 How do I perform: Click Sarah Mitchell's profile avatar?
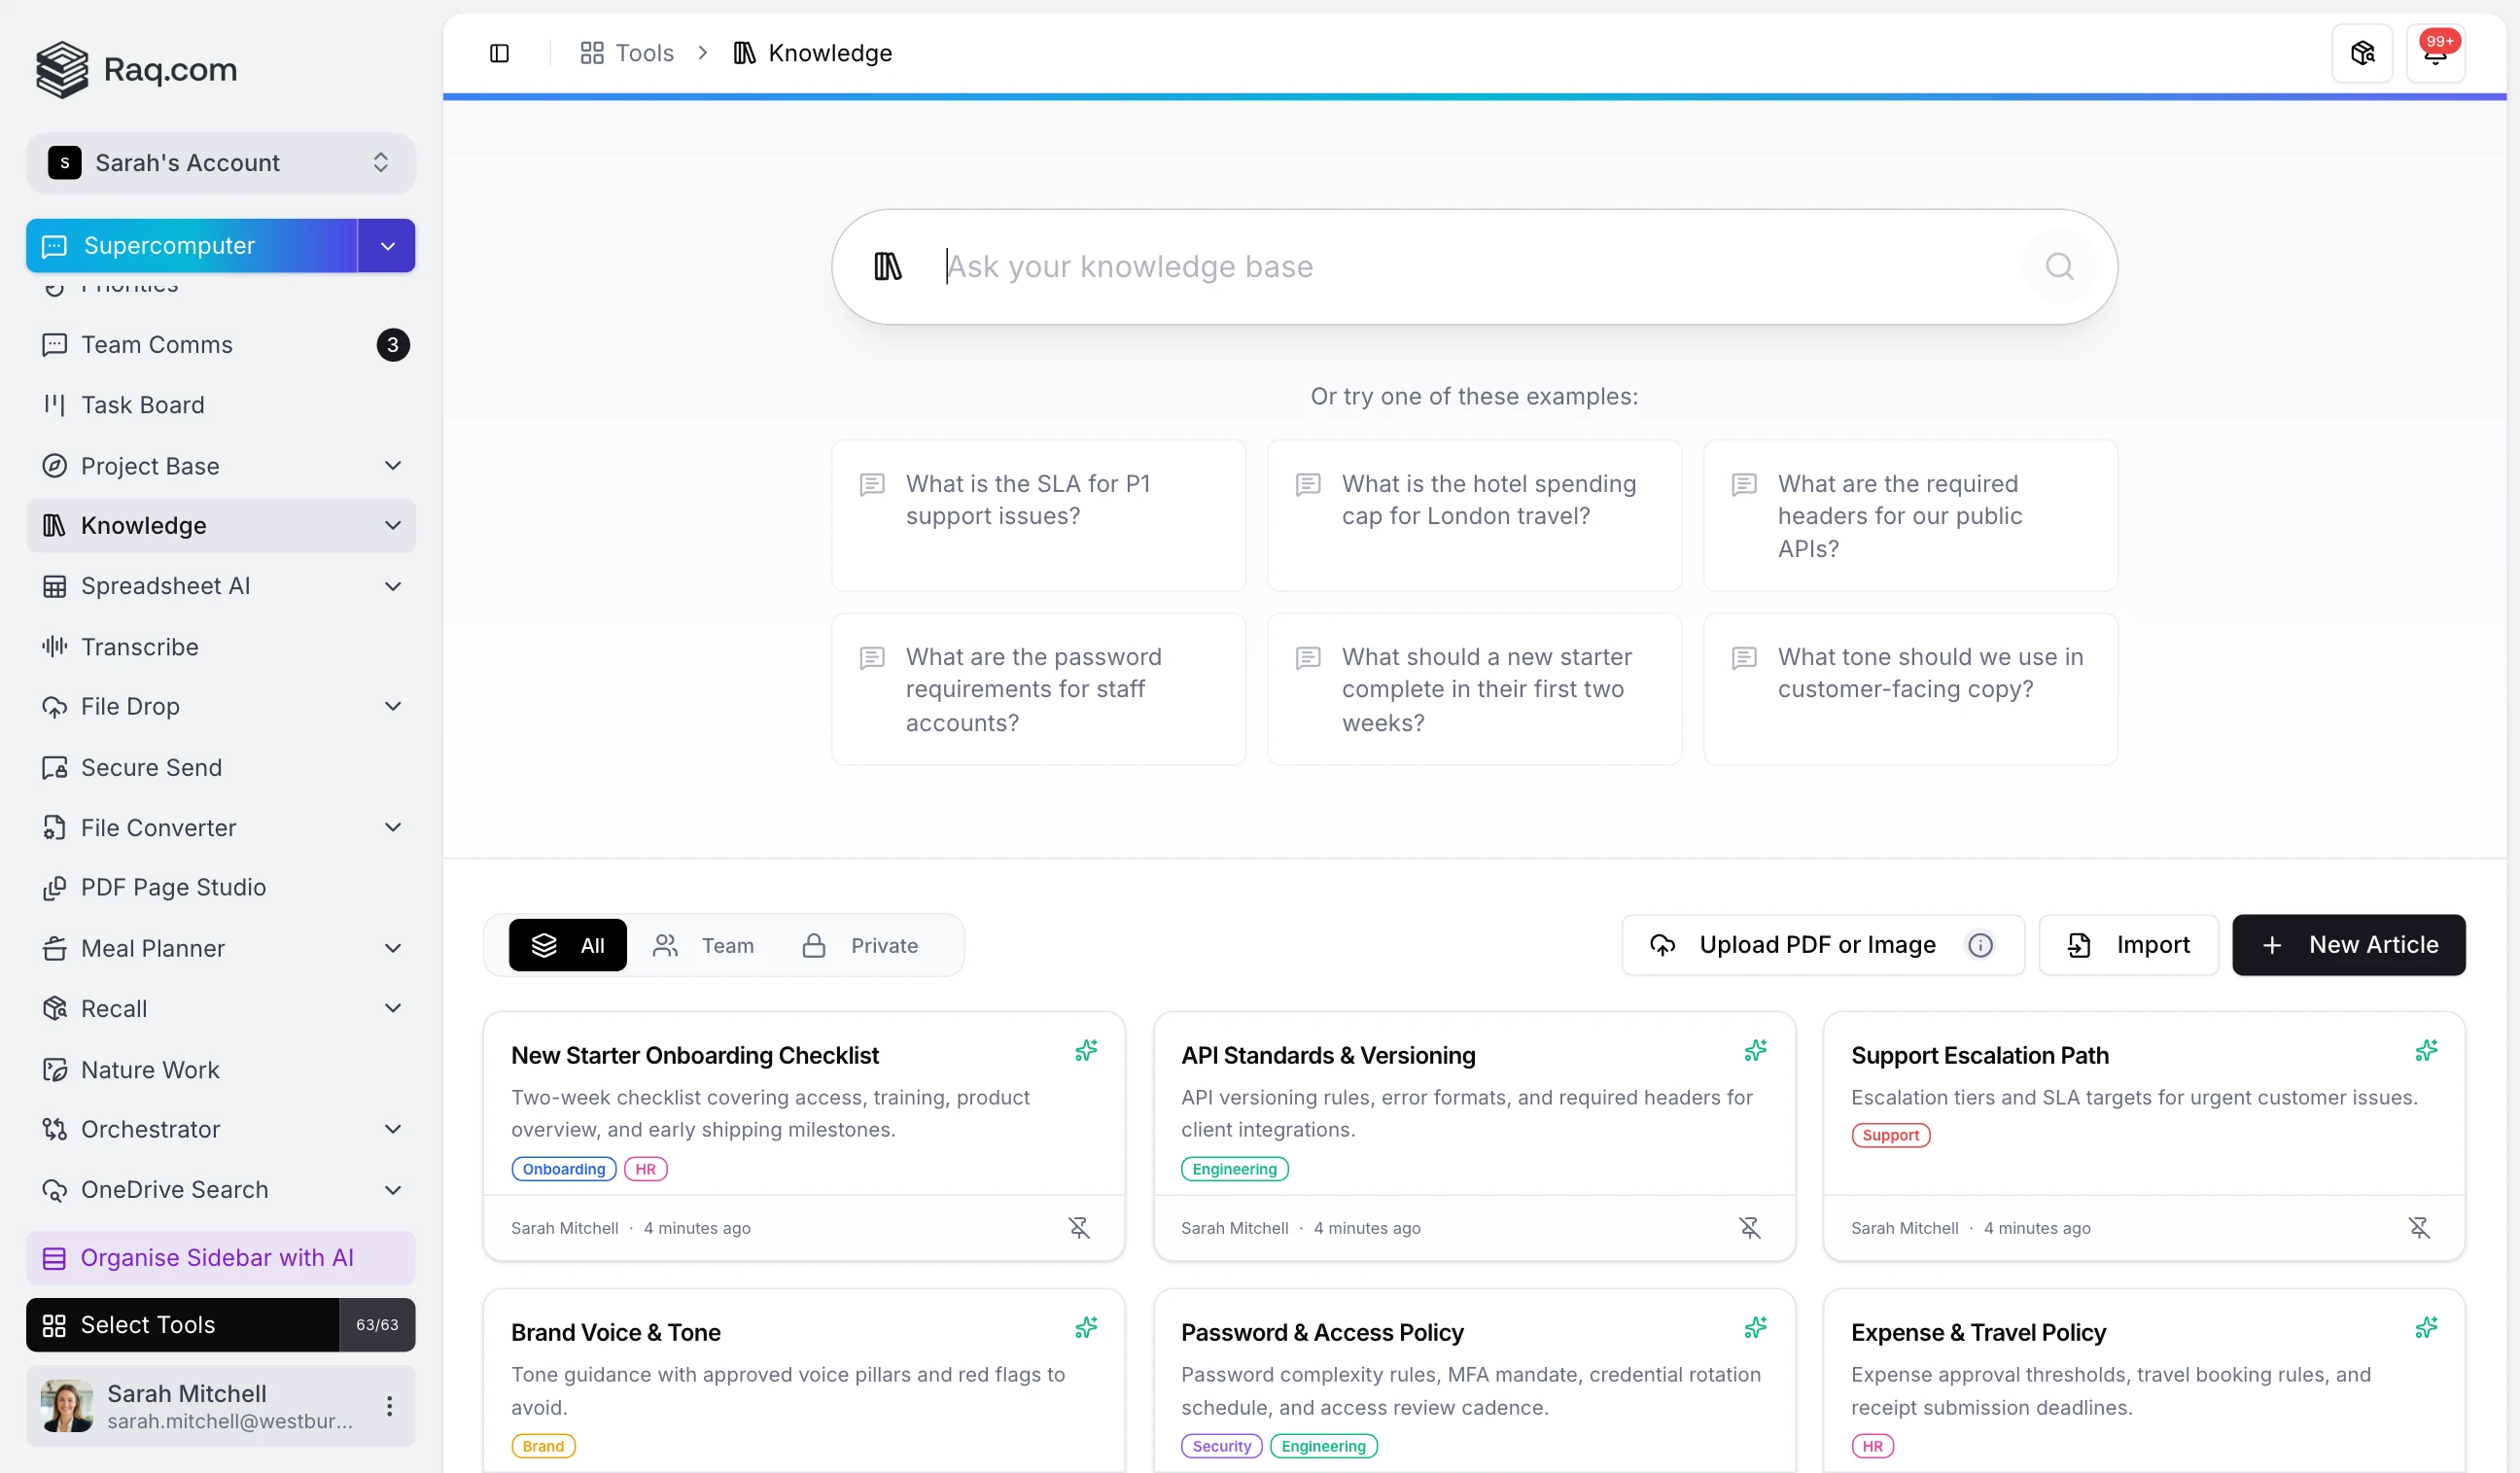pyautogui.click(x=67, y=1406)
